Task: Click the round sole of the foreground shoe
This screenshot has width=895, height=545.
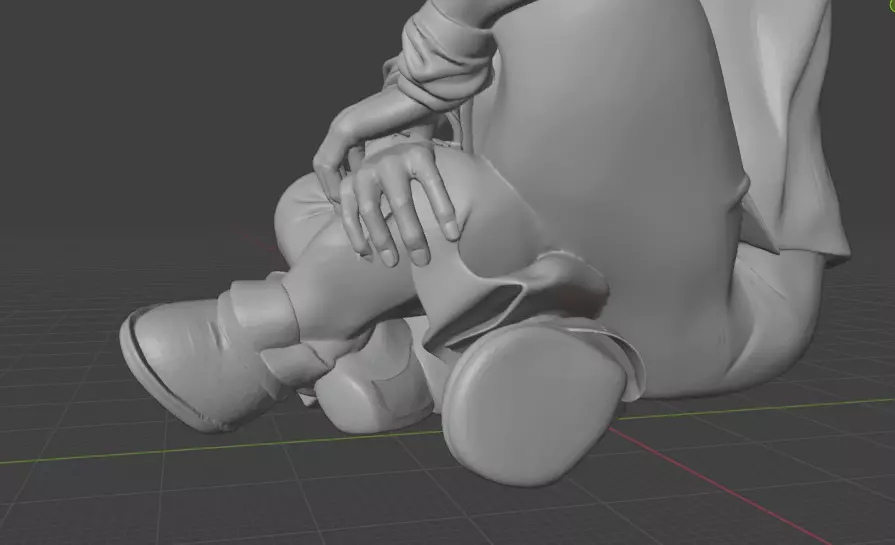Action: point(534,406)
